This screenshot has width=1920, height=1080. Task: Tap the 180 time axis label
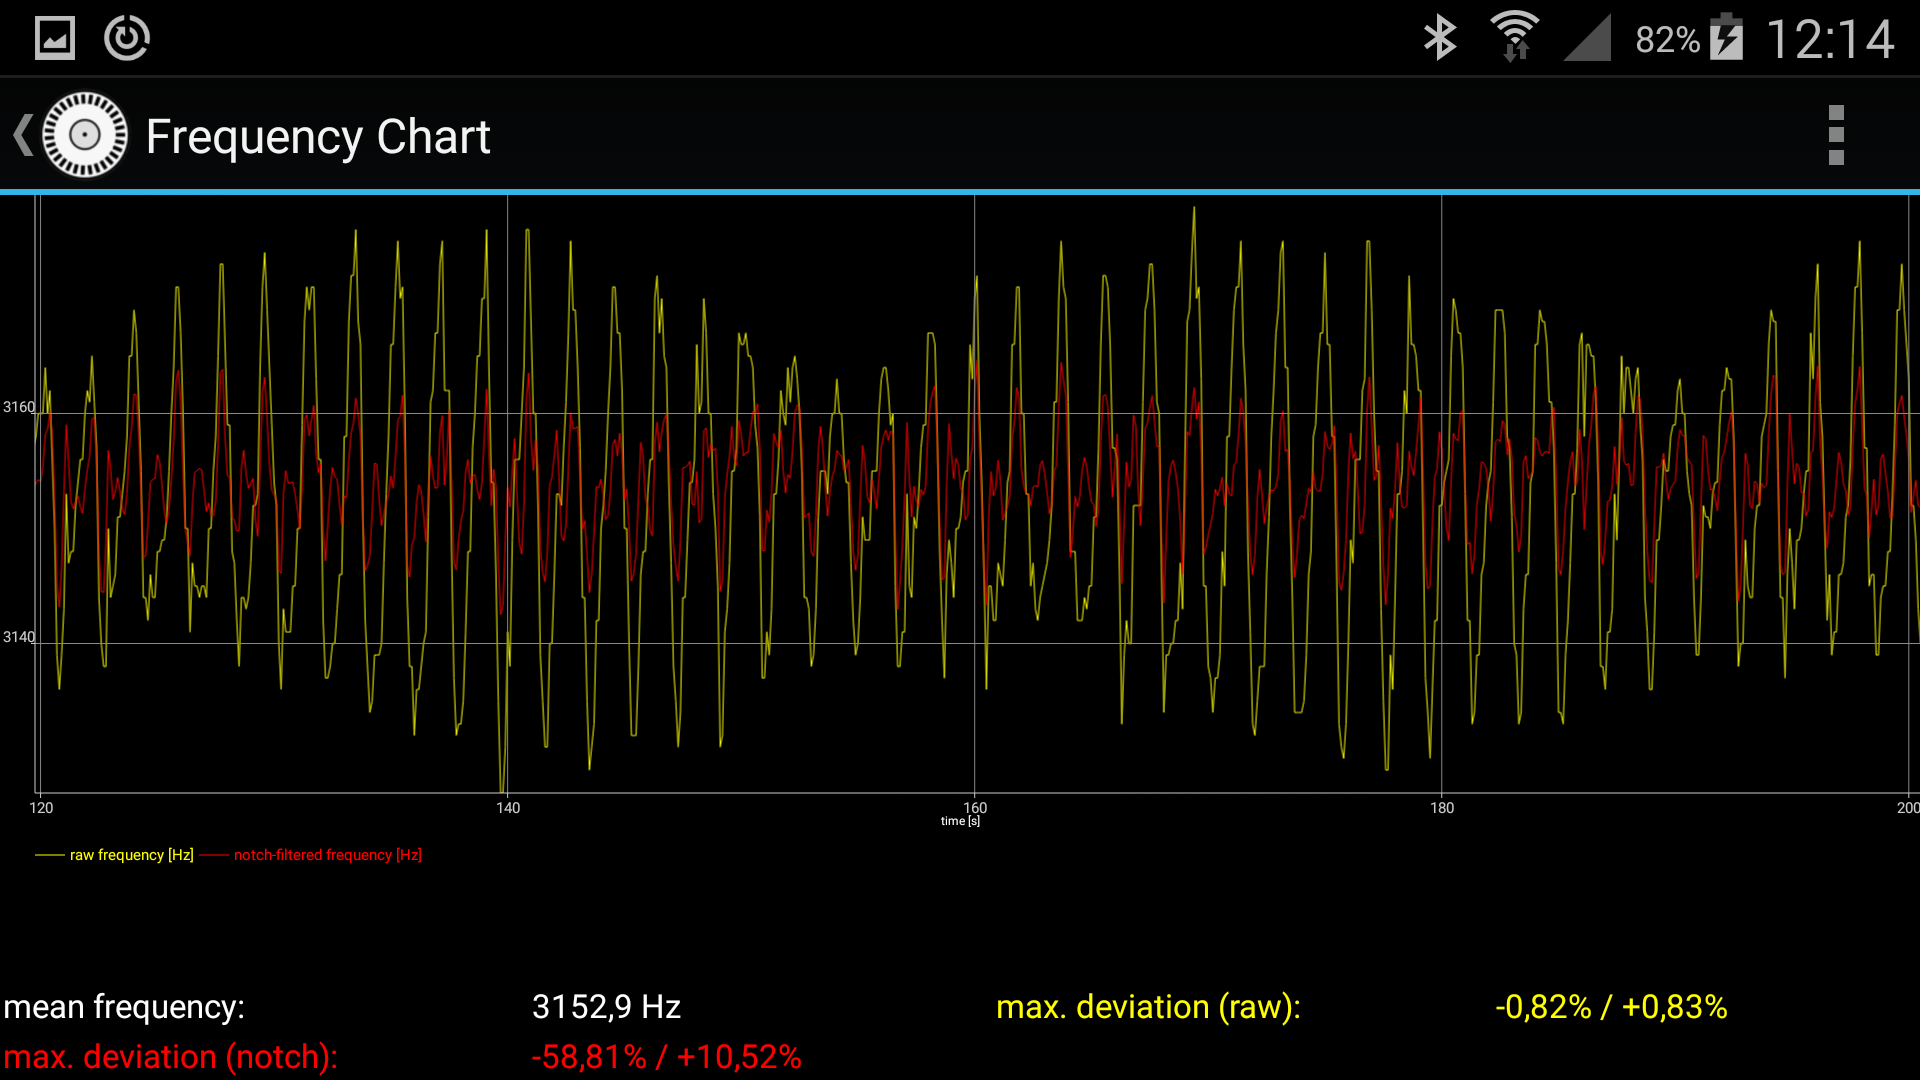(1441, 808)
